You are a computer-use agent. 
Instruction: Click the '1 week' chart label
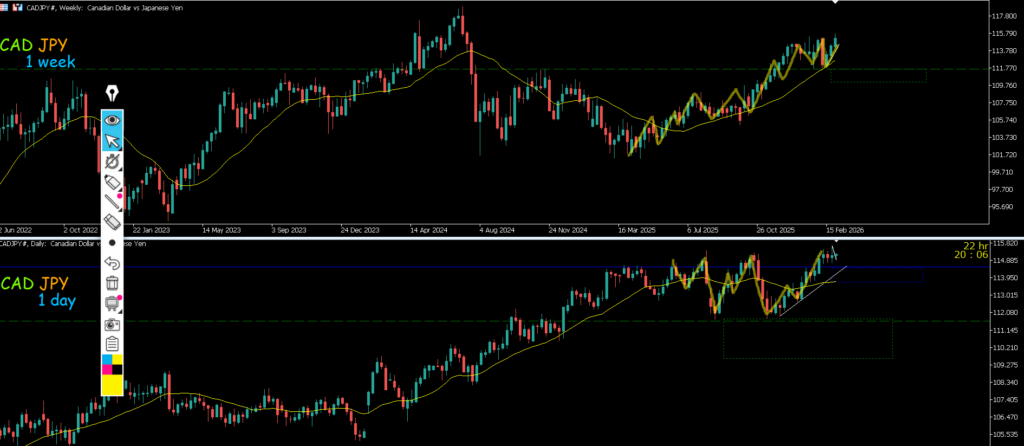coord(51,63)
